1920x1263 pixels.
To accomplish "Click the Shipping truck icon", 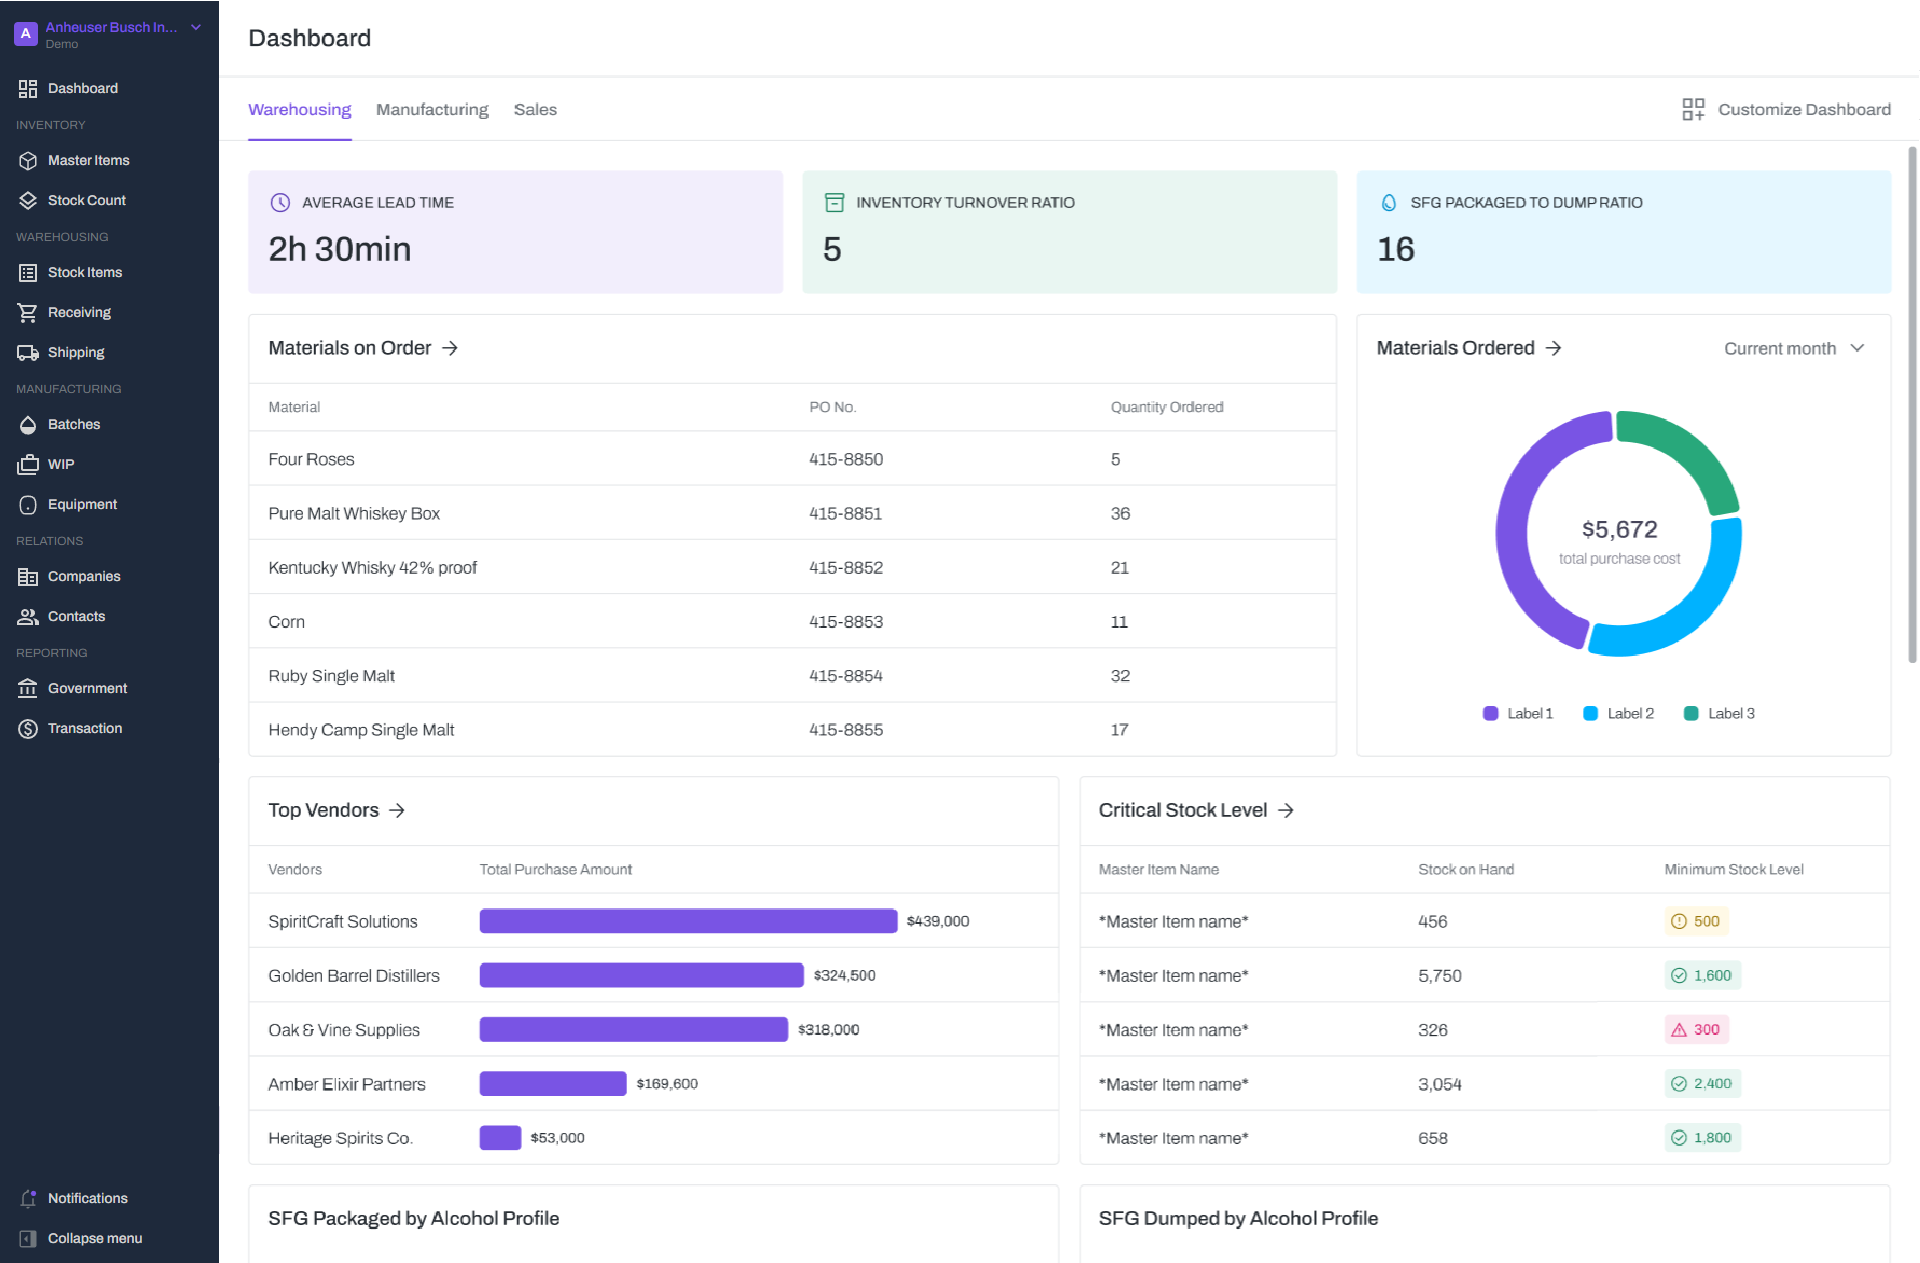I will pos(28,352).
